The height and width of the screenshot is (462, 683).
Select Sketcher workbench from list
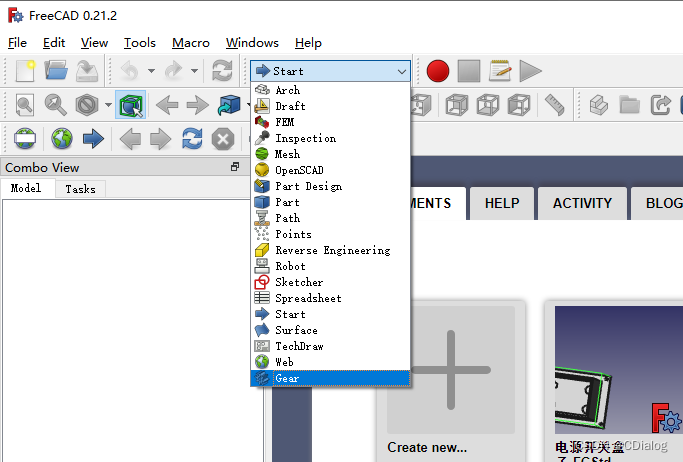click(x=330, y=282)
